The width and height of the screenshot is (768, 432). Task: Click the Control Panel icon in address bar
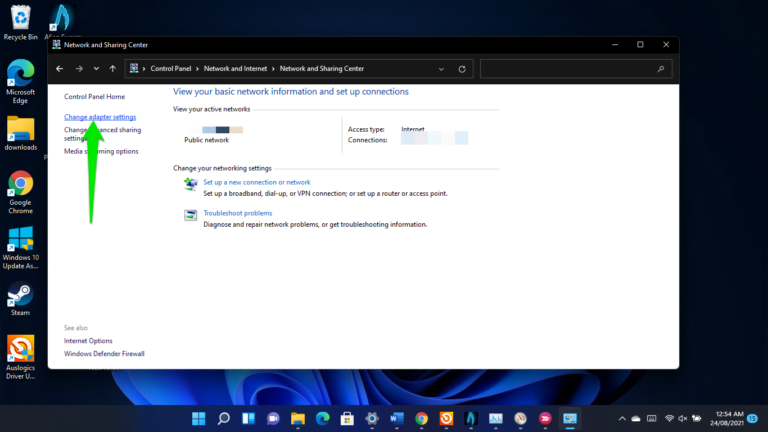[x=134, y=69]
